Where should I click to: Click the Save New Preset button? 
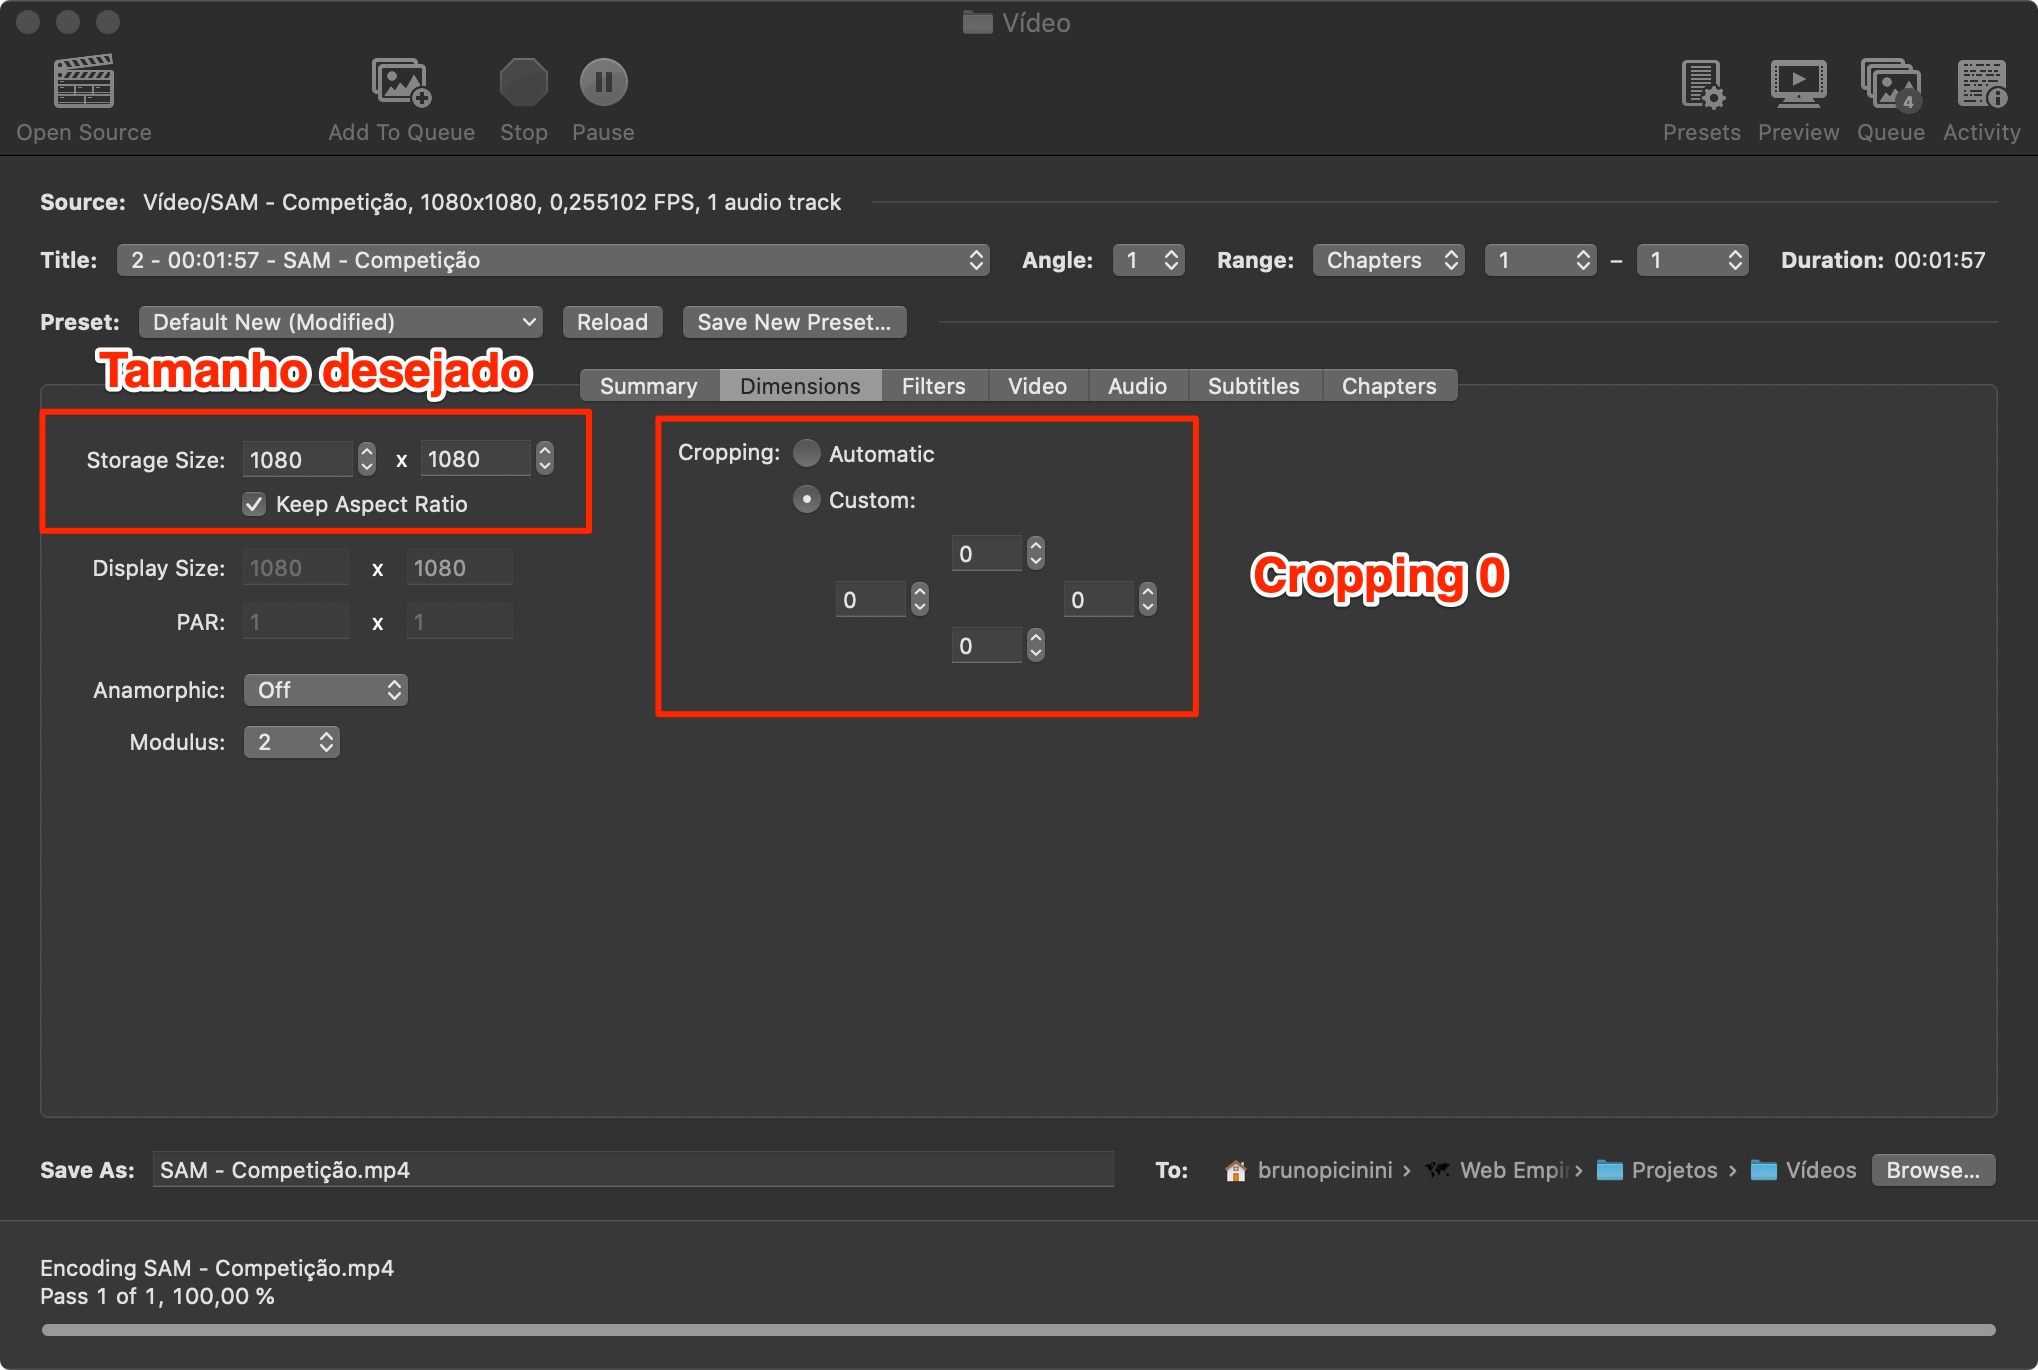[x=794, y=322]
